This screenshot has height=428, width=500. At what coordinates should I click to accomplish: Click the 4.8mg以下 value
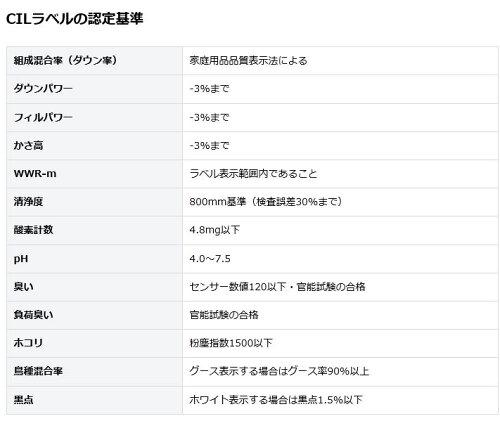coord(215,230)
